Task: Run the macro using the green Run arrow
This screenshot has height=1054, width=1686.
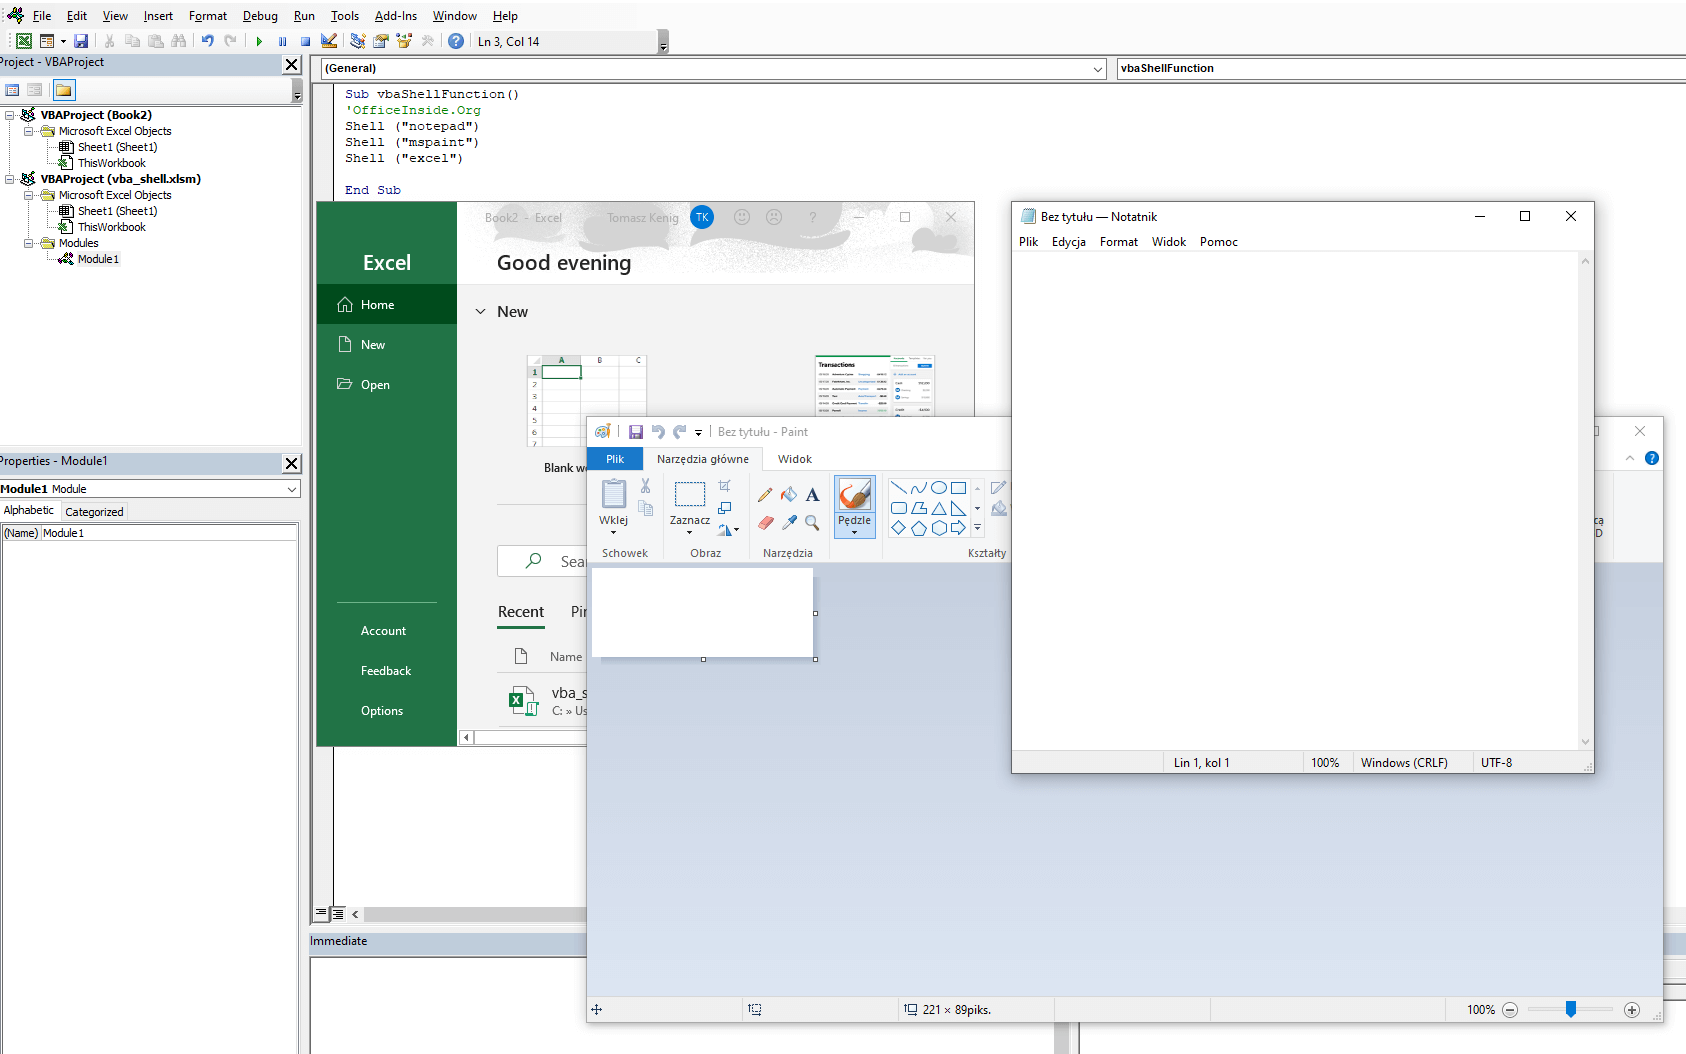Action: pos(259,41)
